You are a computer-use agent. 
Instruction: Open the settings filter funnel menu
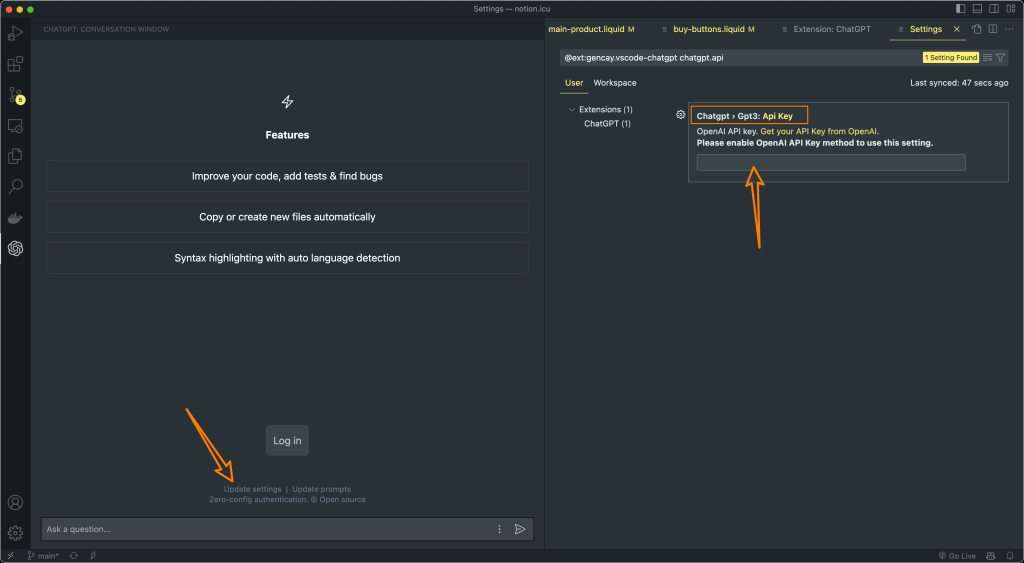(x=1000, y=58)
